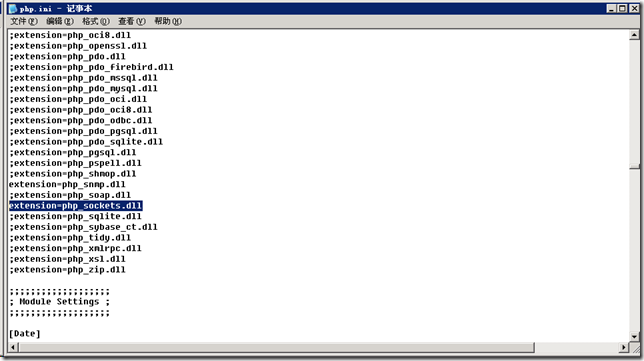The width and height of the screenshot is (644, 361).
Task: Click the line ;extension=php_pdo_oci.dll
Action: (x=78, y=99)
